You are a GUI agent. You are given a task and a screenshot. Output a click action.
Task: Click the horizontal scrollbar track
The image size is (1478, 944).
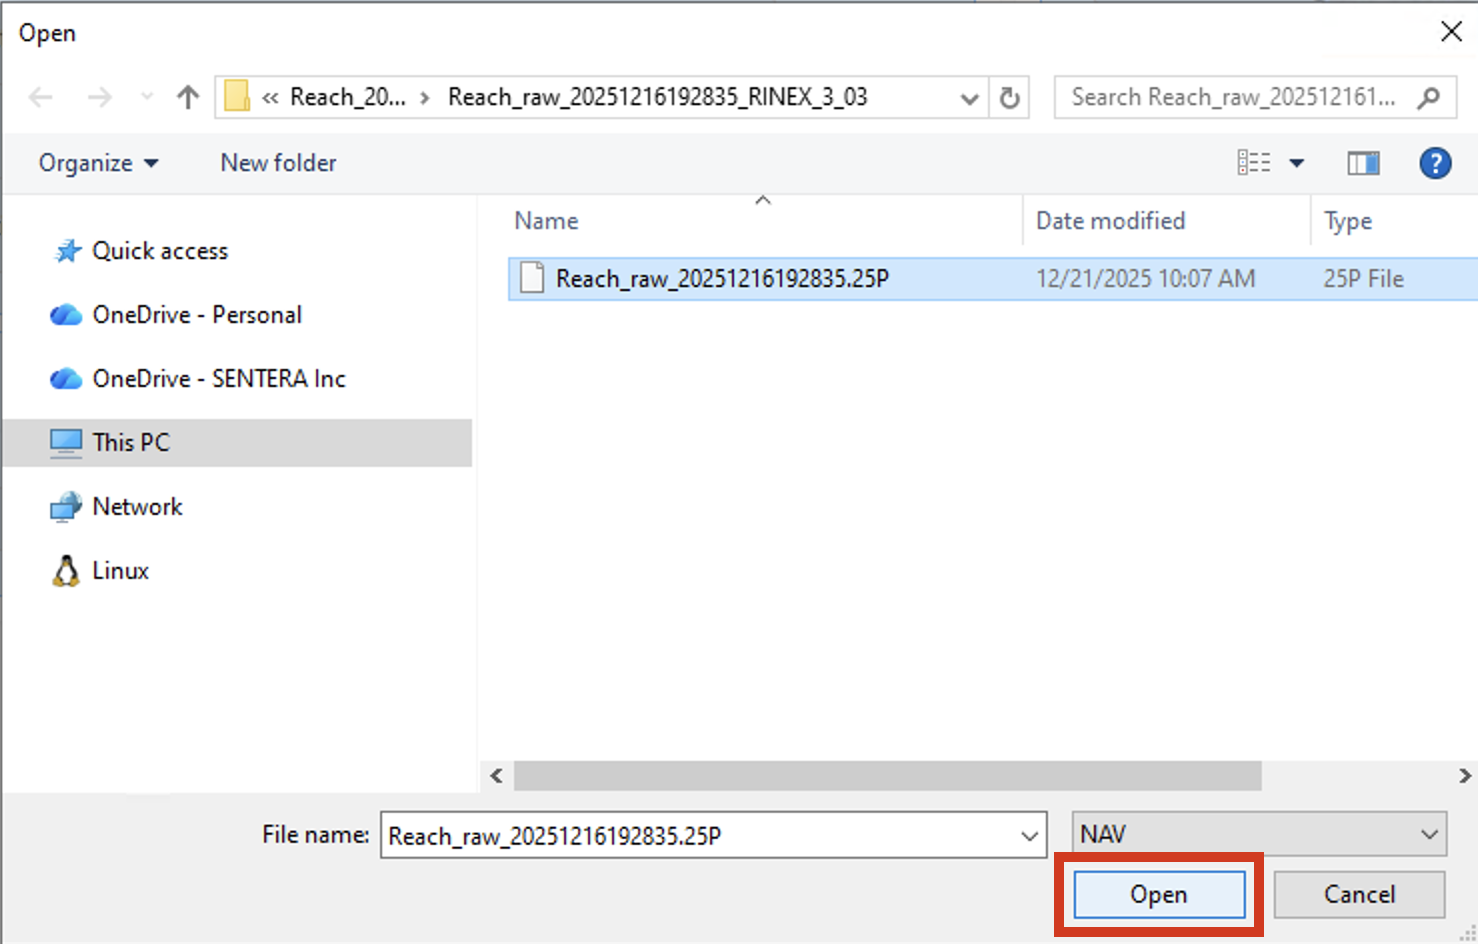1360,775
